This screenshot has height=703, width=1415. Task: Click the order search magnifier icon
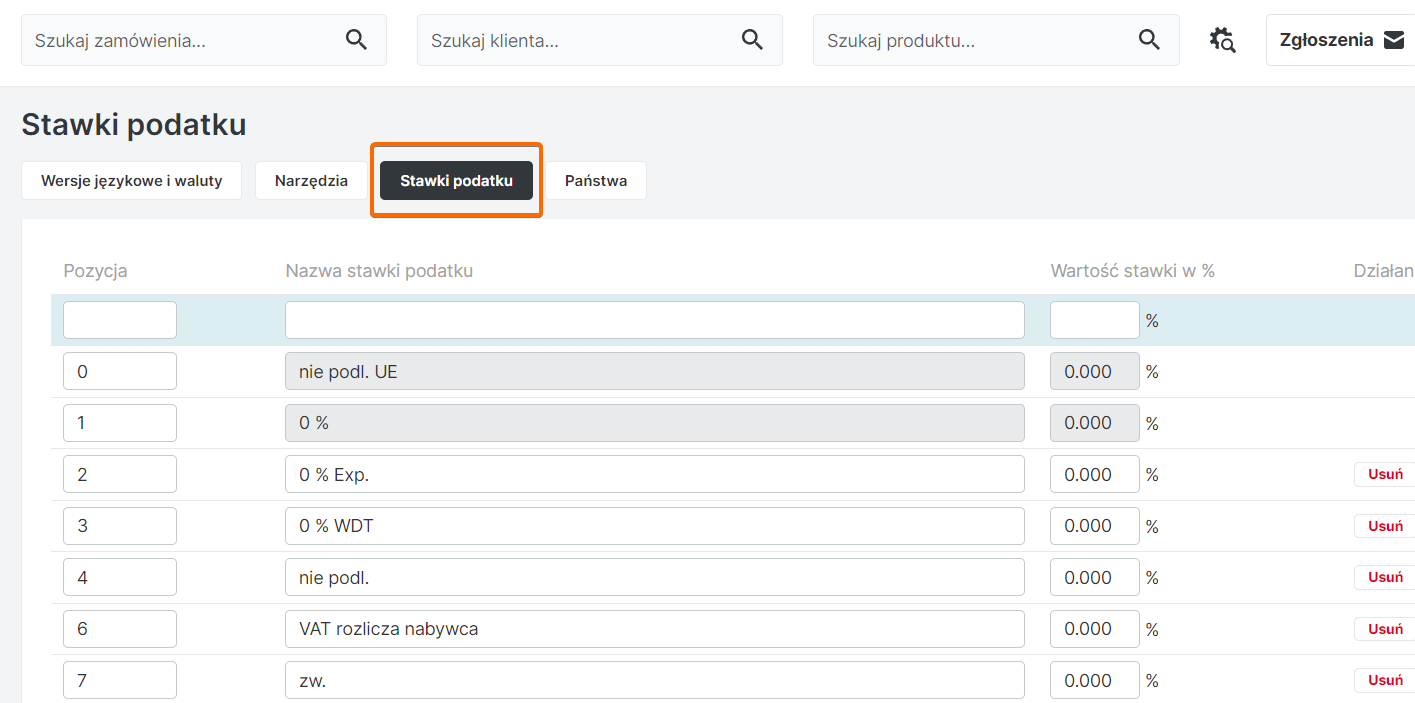356,40
